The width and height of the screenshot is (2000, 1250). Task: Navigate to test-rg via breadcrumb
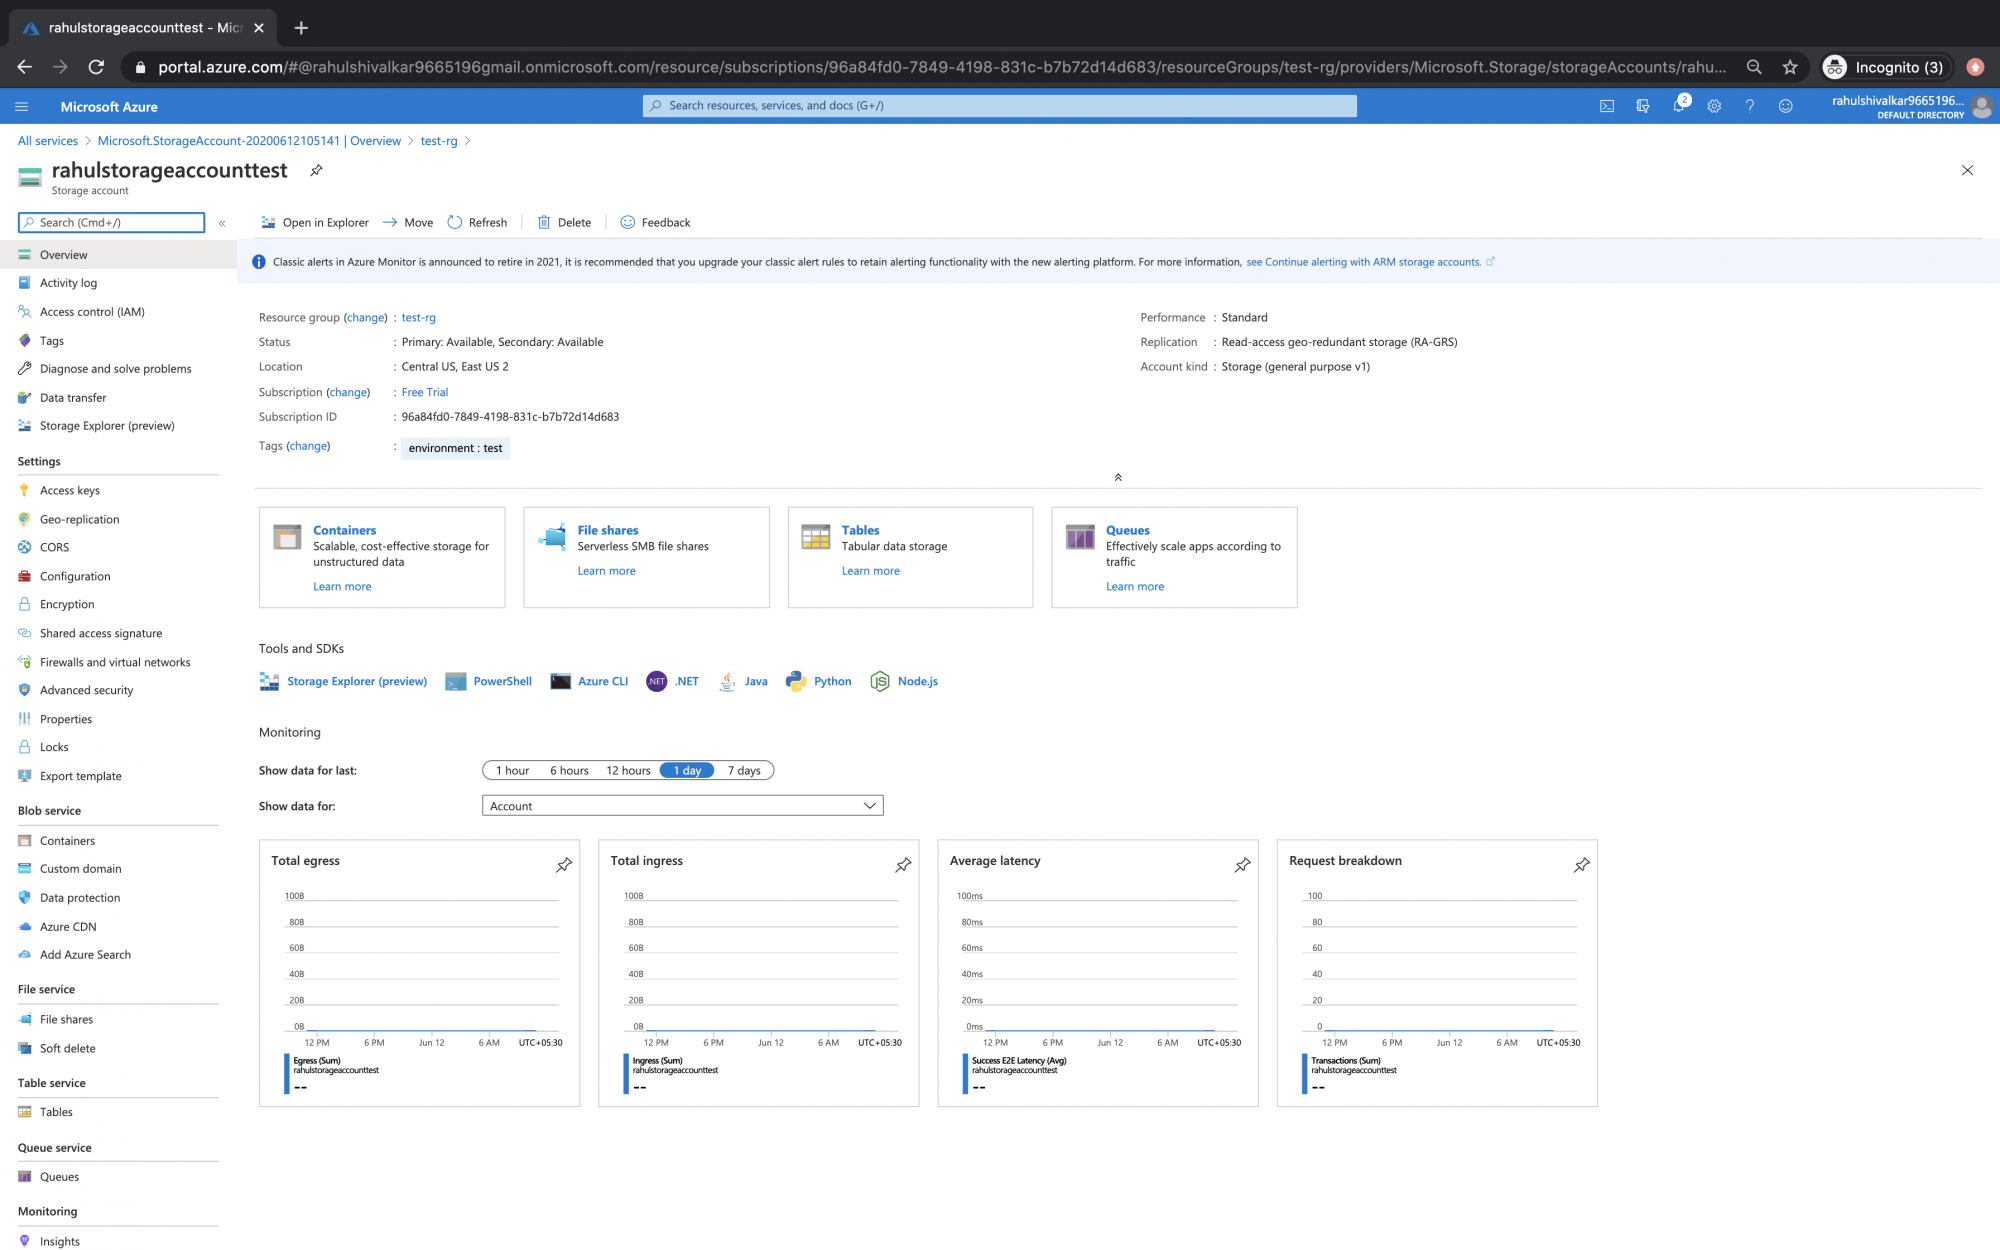[438, 140]
